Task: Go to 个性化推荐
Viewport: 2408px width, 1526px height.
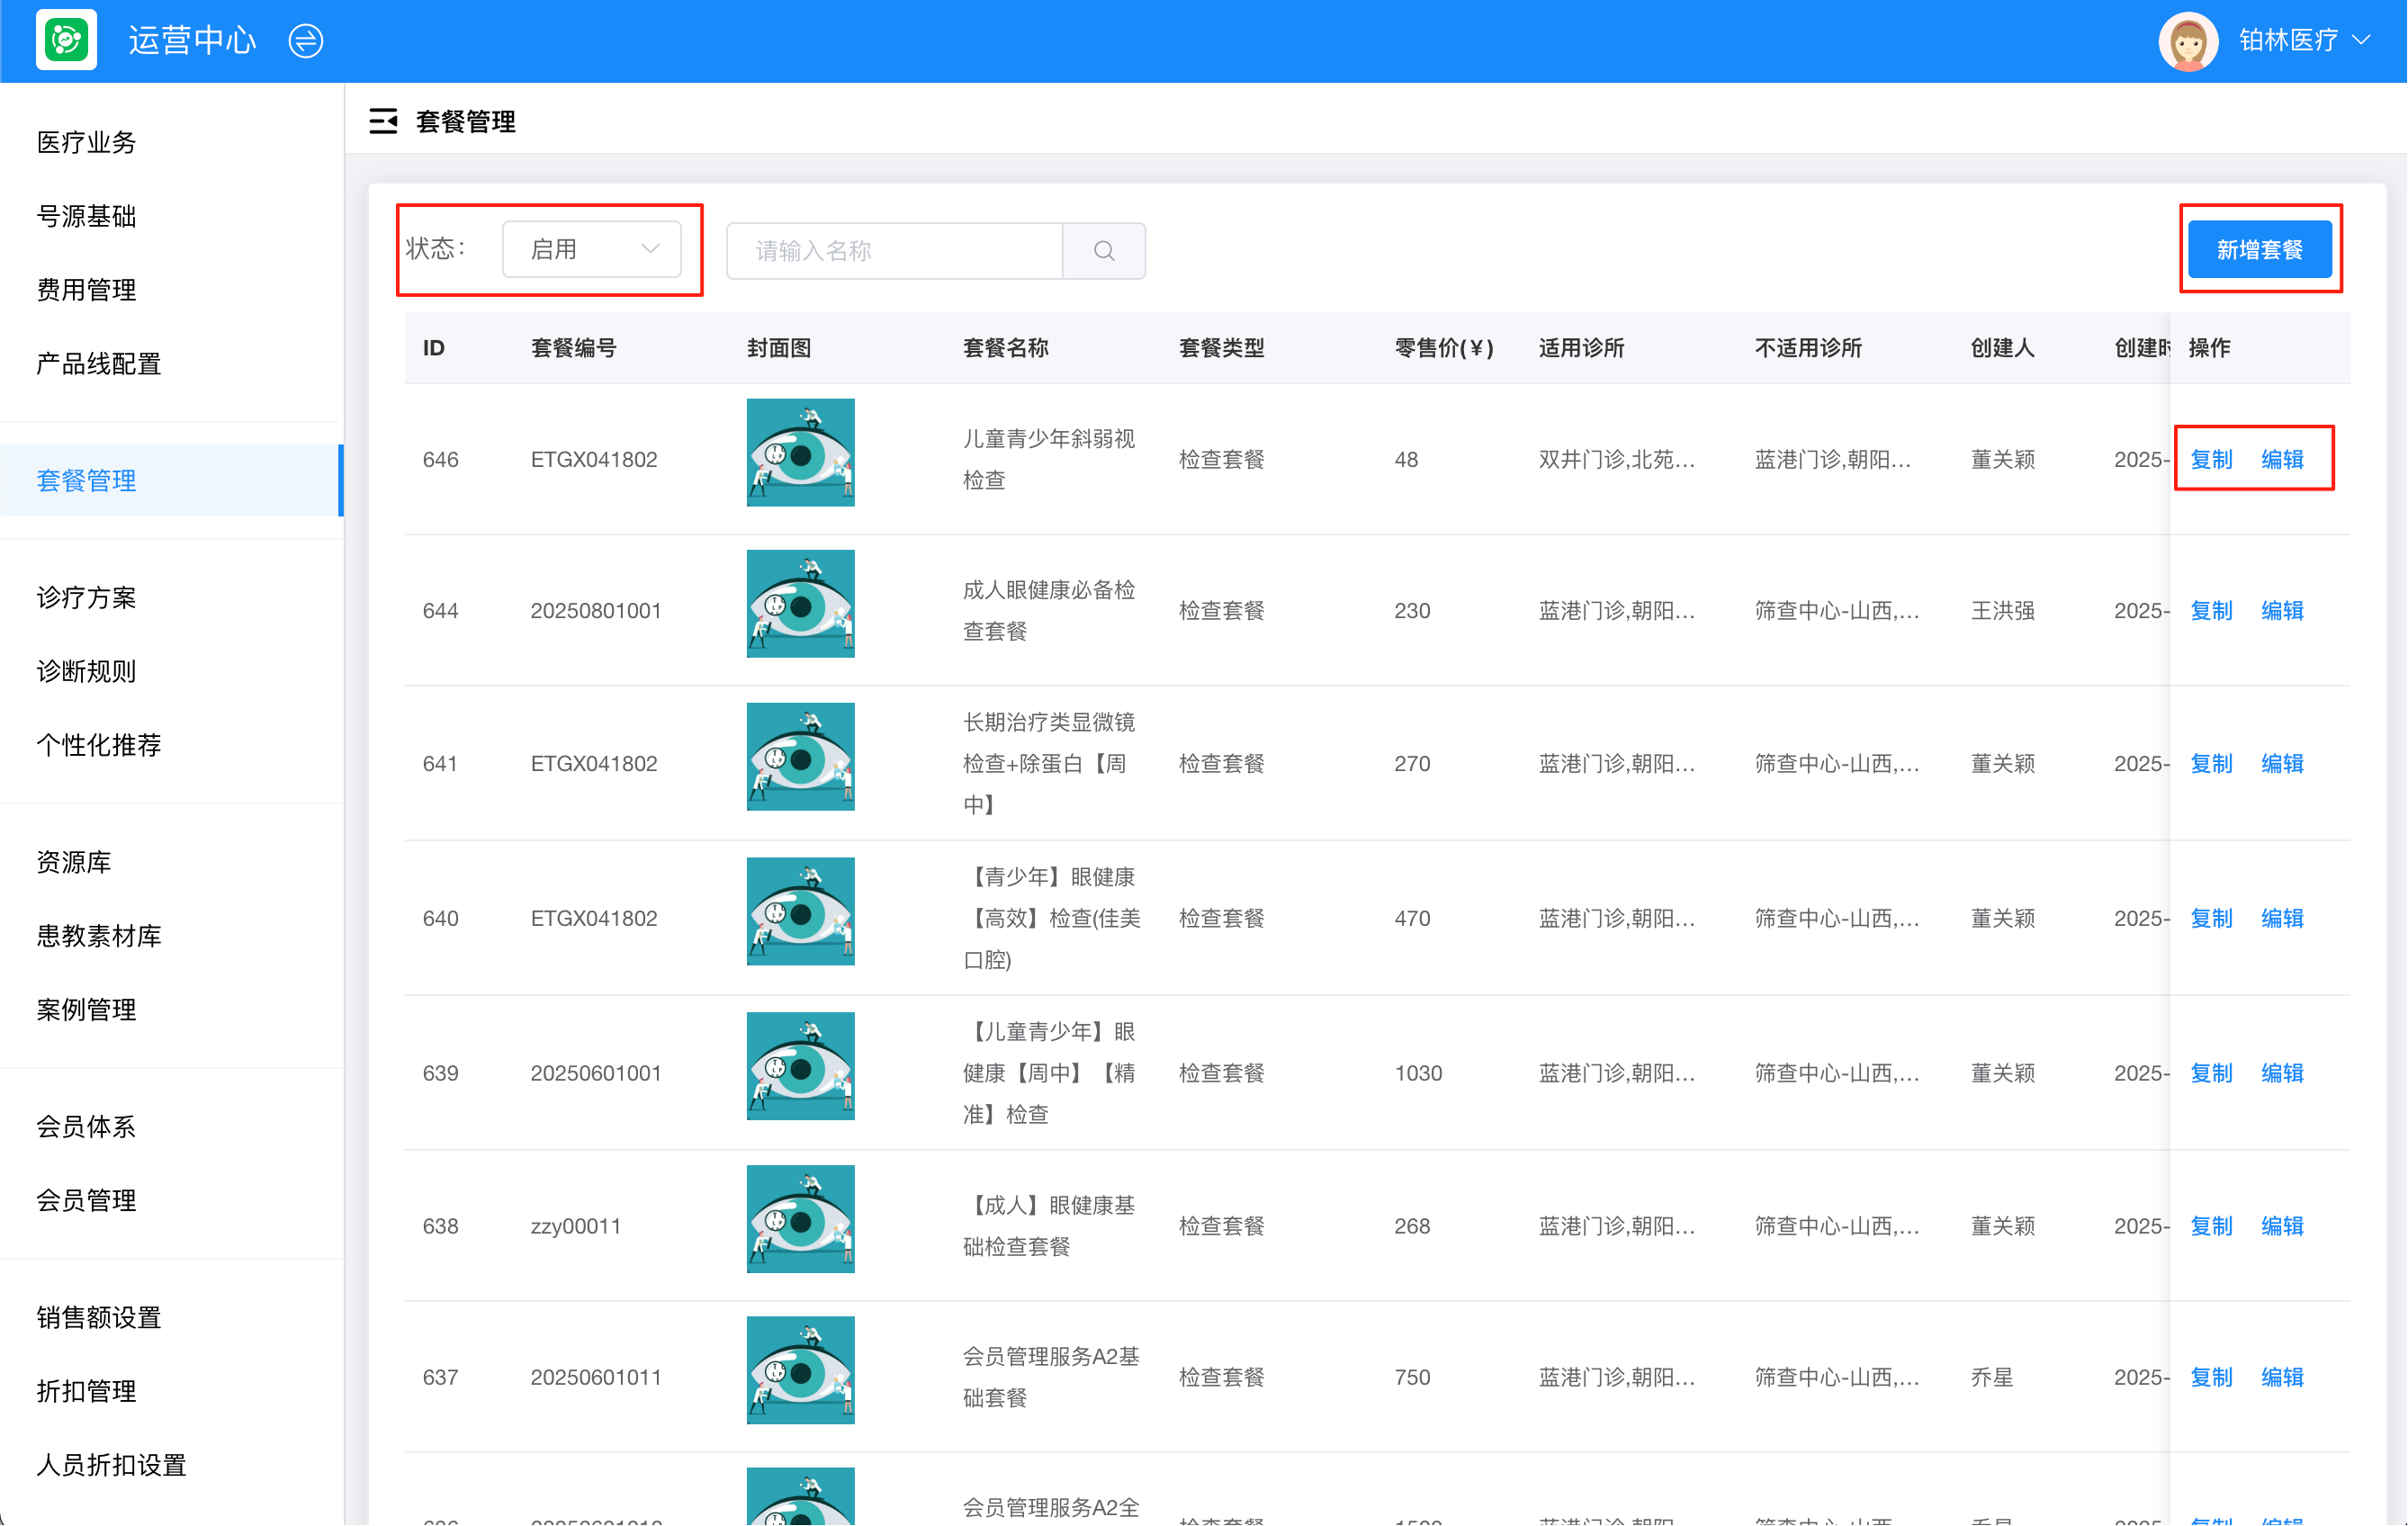Action: [x=99, y=745]
